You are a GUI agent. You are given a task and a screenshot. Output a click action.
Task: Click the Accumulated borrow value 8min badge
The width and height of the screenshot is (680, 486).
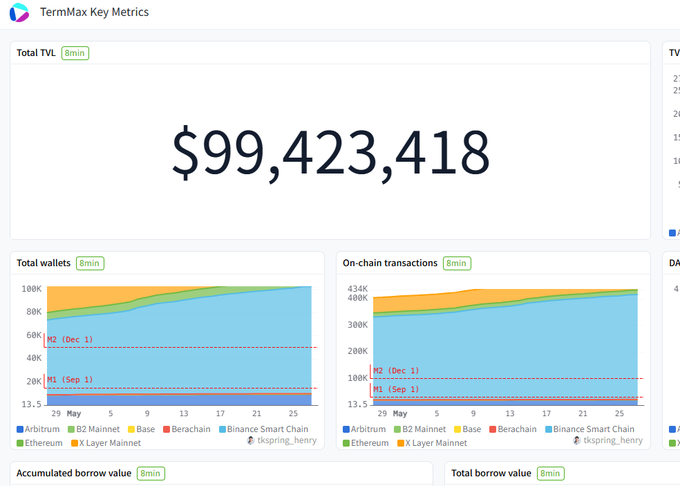[150, 473]
